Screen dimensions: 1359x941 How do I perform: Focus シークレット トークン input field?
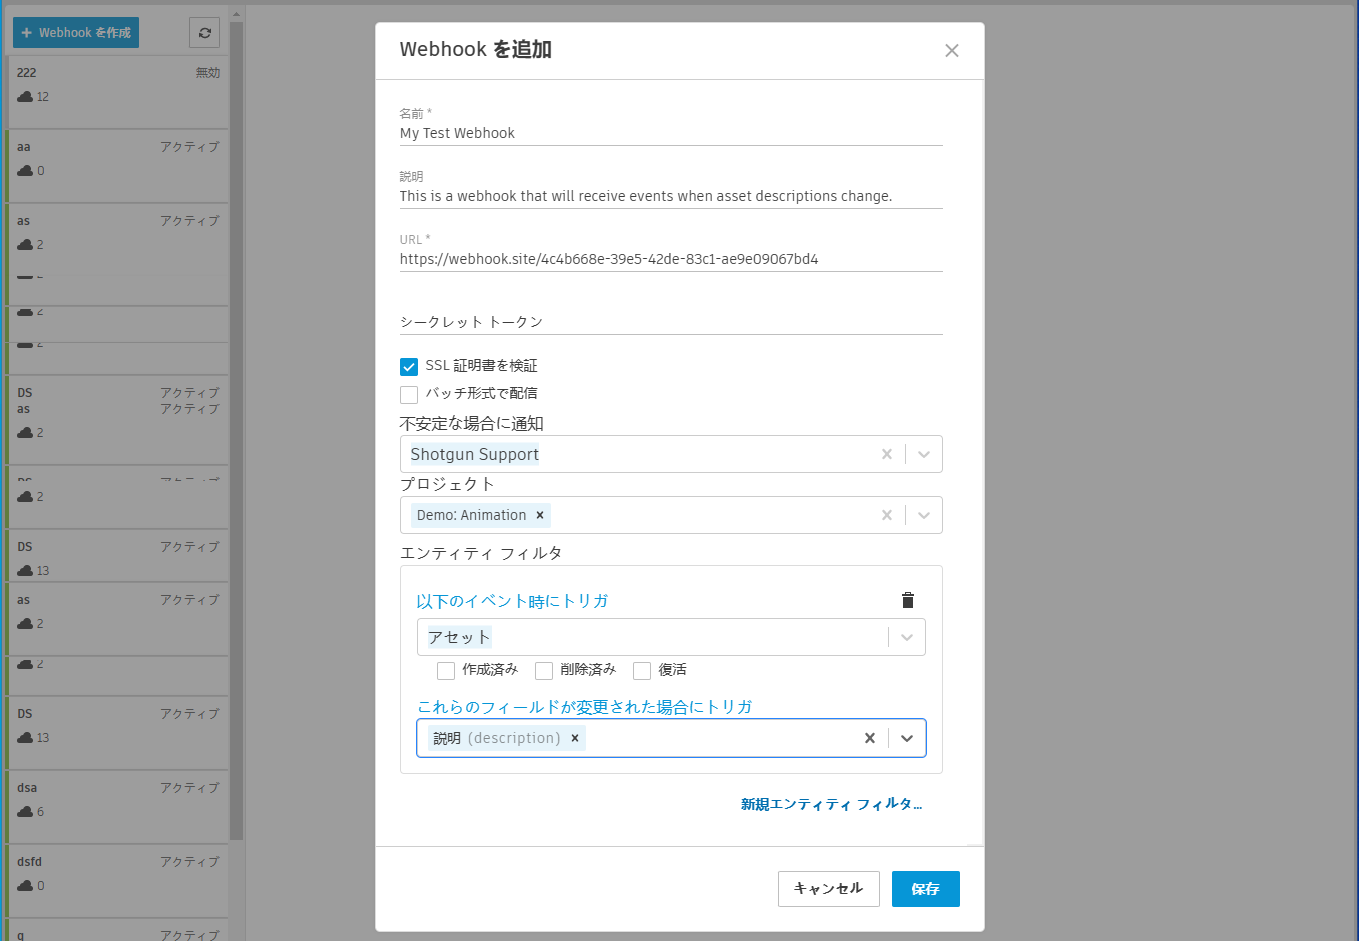[x=671, y=322]
